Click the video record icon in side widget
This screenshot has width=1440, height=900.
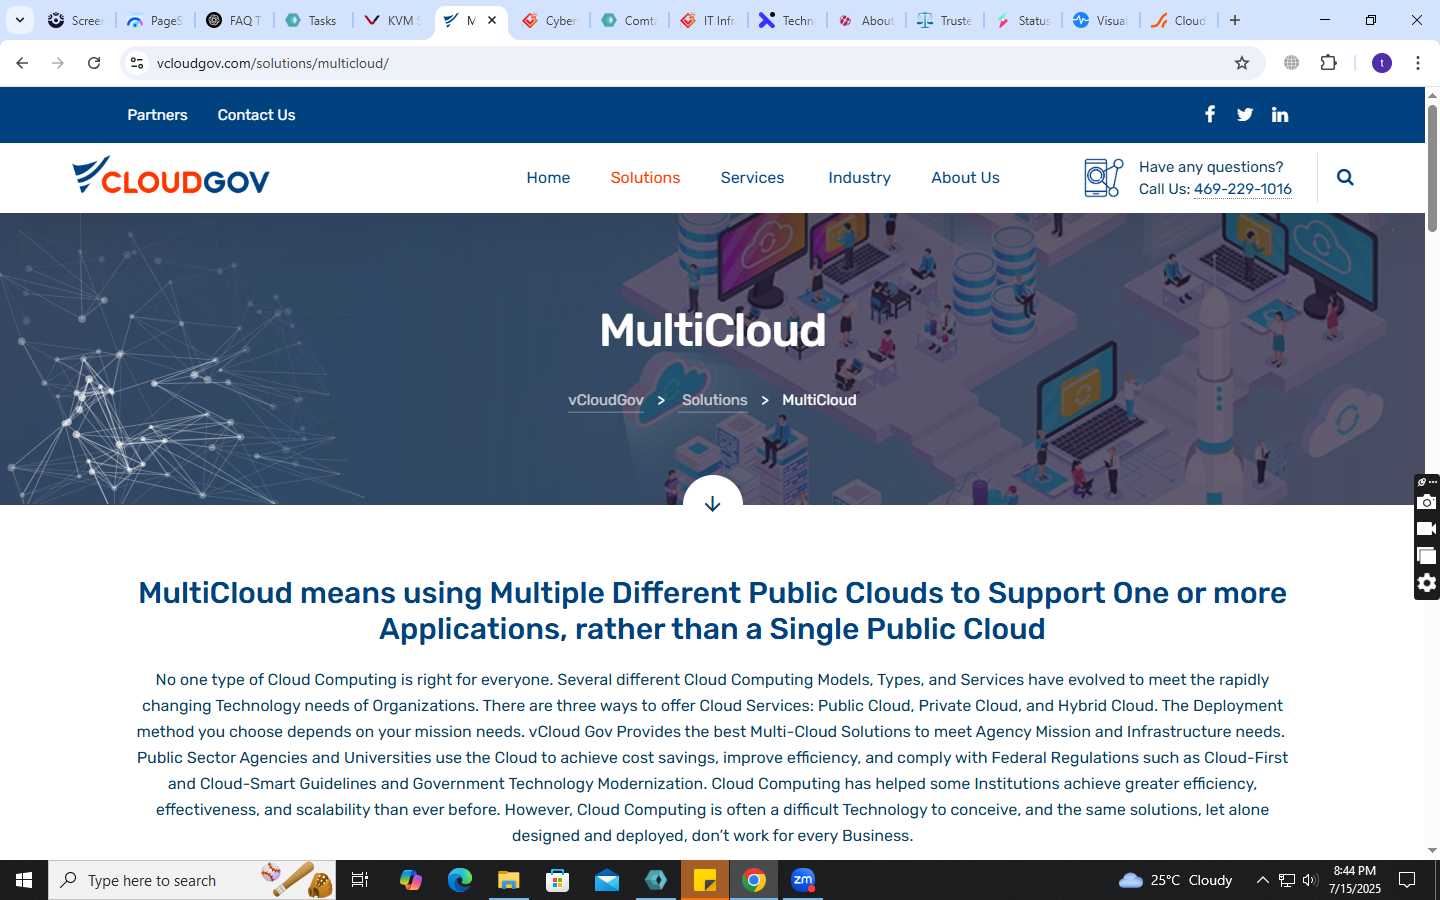click(1427, 529)
